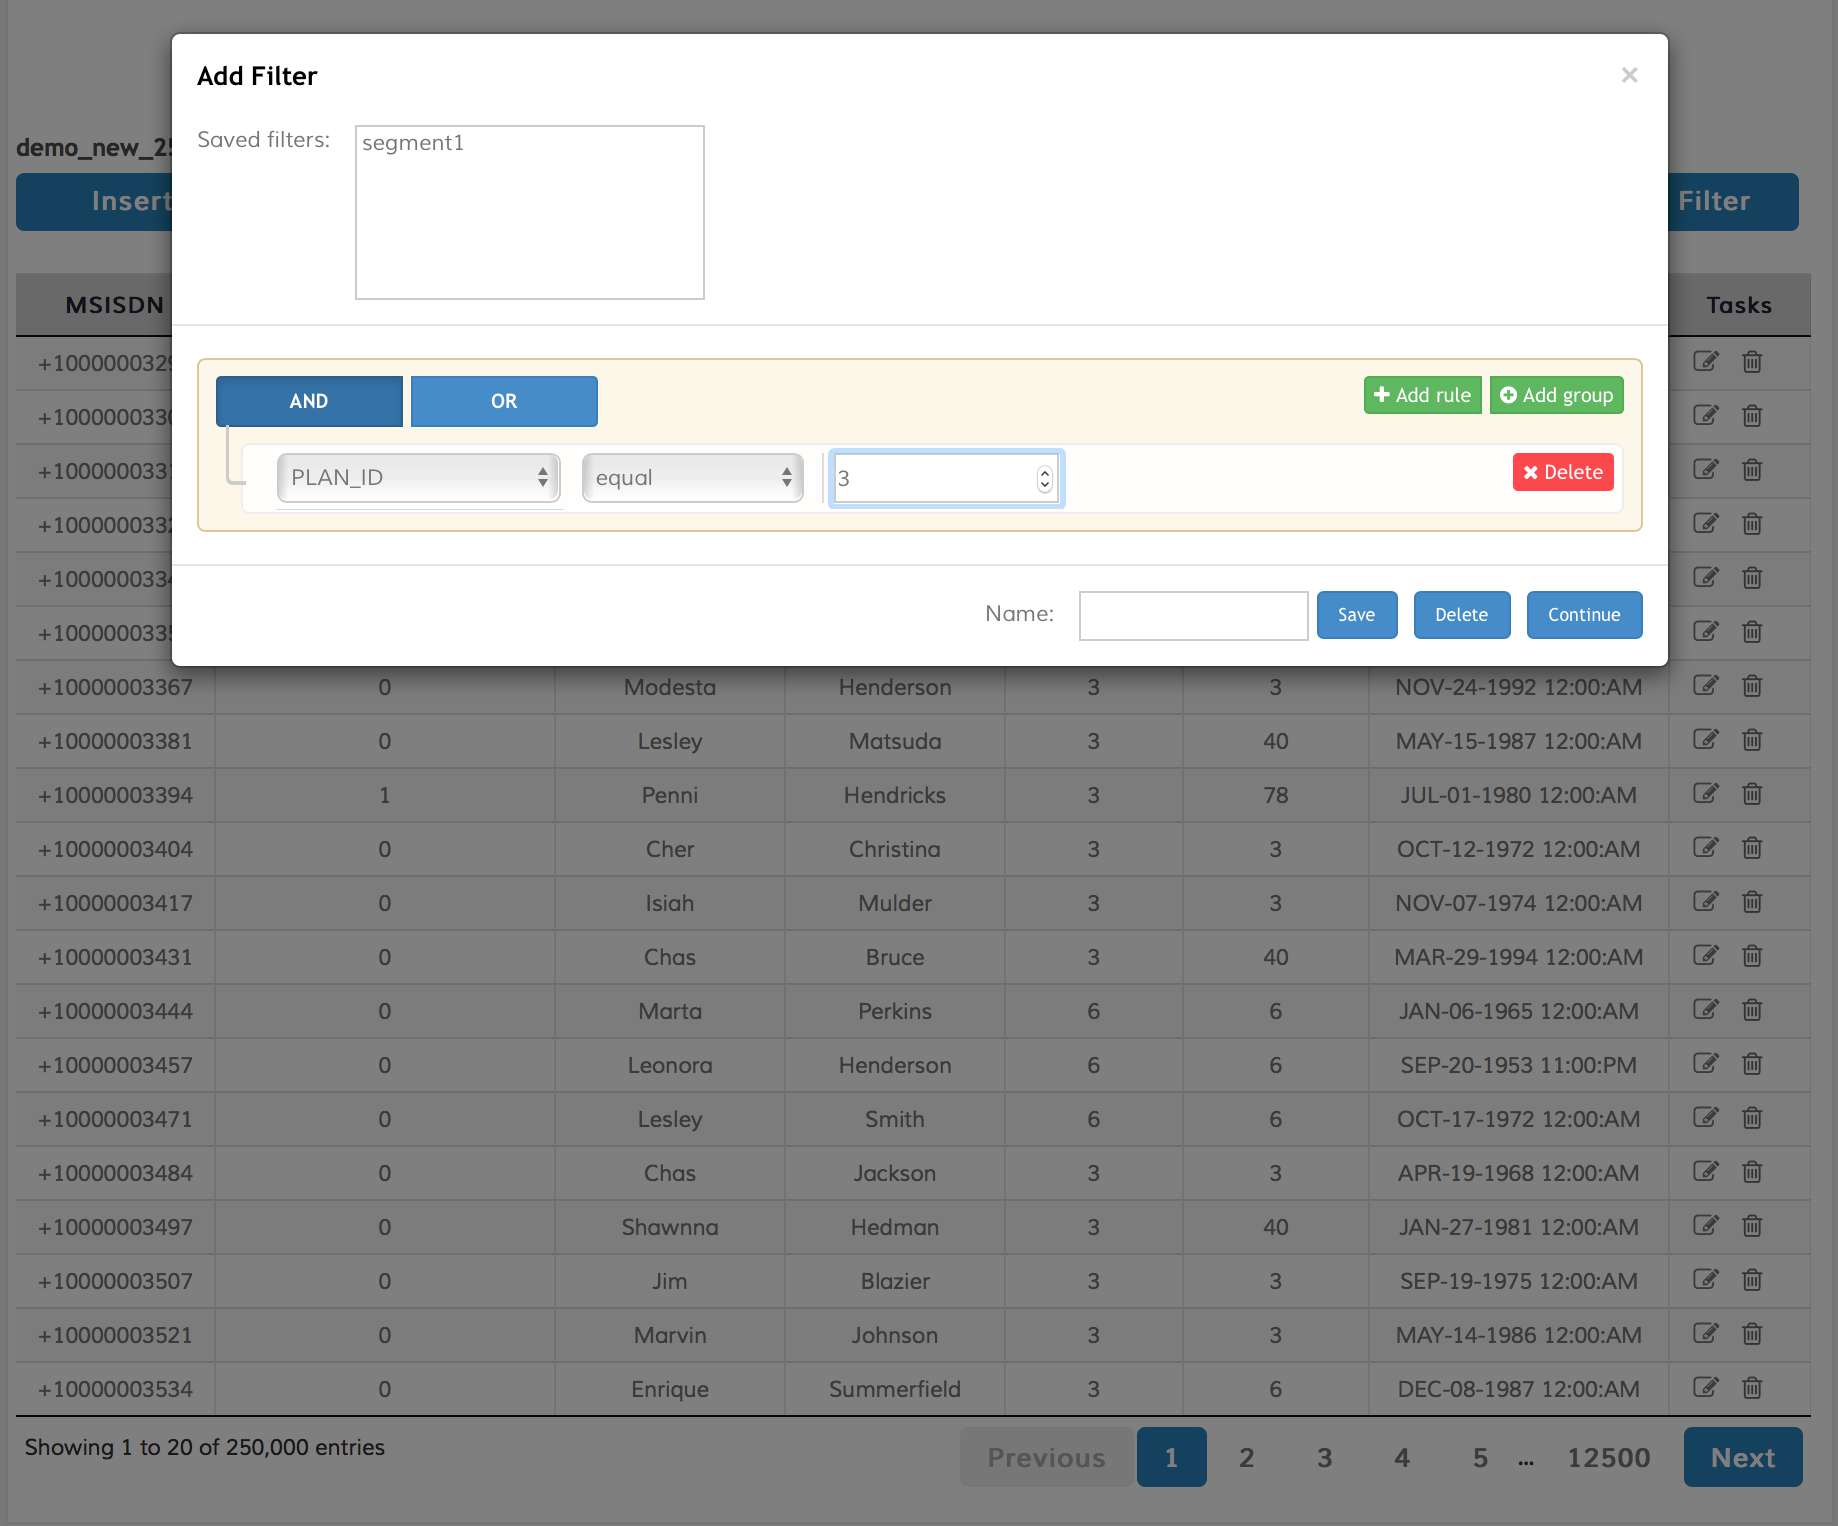Delete the Cher Christina row via trash icon
This screenshot has width=1838, height=1526.
(x=1752, y=848)
